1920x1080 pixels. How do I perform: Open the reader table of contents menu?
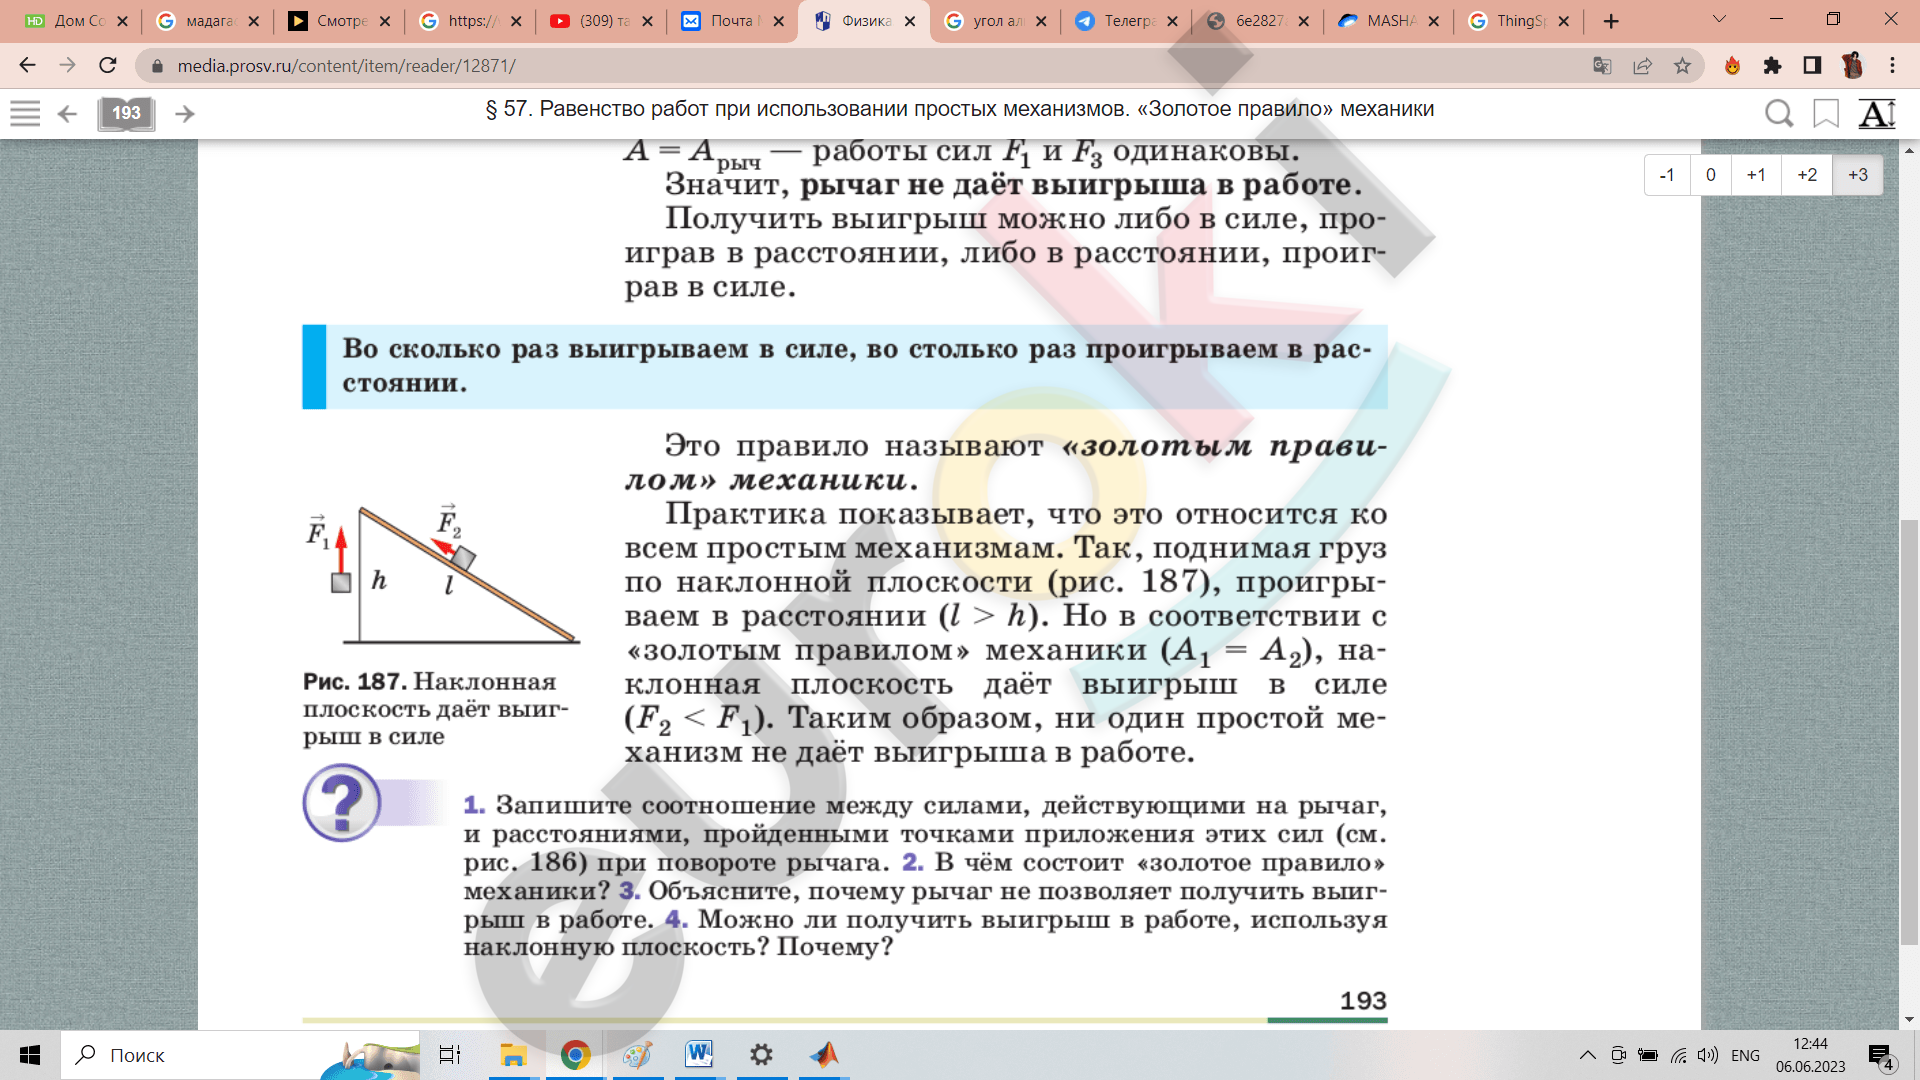[x=25, y=113]
